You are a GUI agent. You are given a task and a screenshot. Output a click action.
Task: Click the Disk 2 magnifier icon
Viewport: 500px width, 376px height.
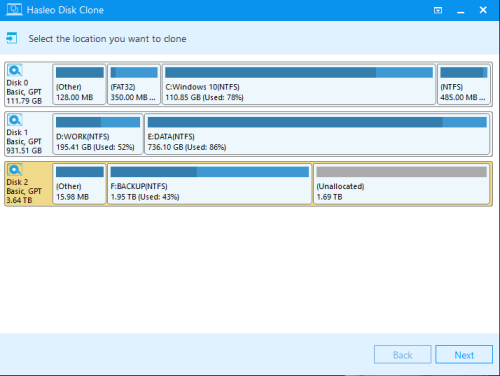point(15,170)
